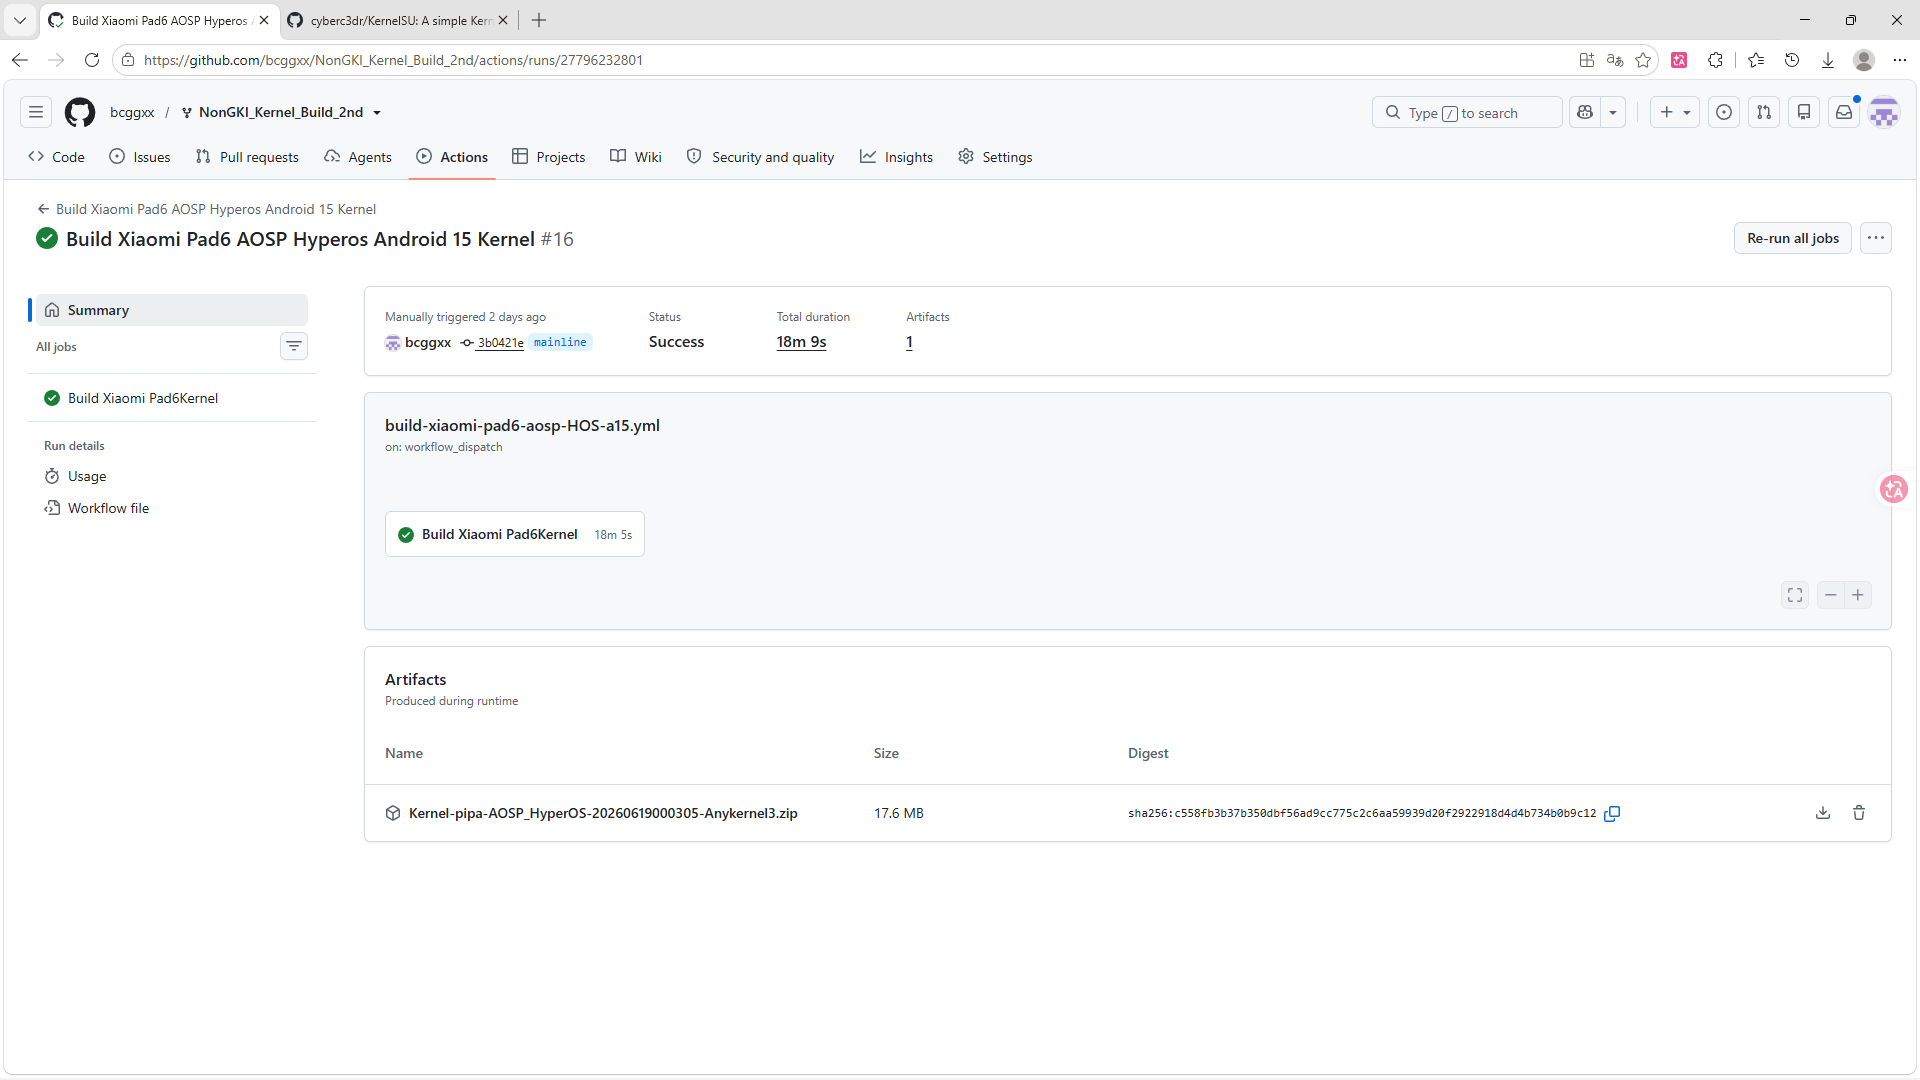Open the Insights tab
The image size is (1920, 1080).
tap(897, 157)
